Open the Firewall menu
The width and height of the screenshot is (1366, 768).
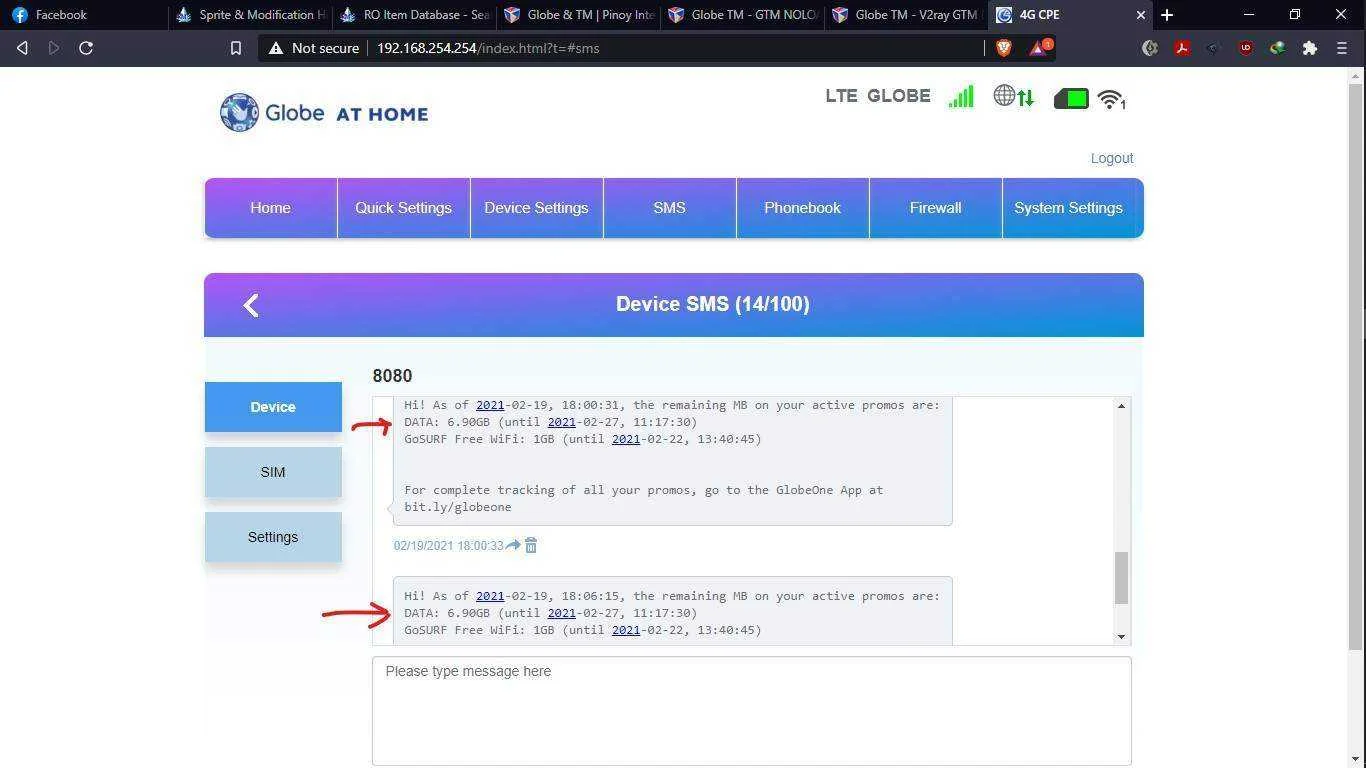(935, 208)
